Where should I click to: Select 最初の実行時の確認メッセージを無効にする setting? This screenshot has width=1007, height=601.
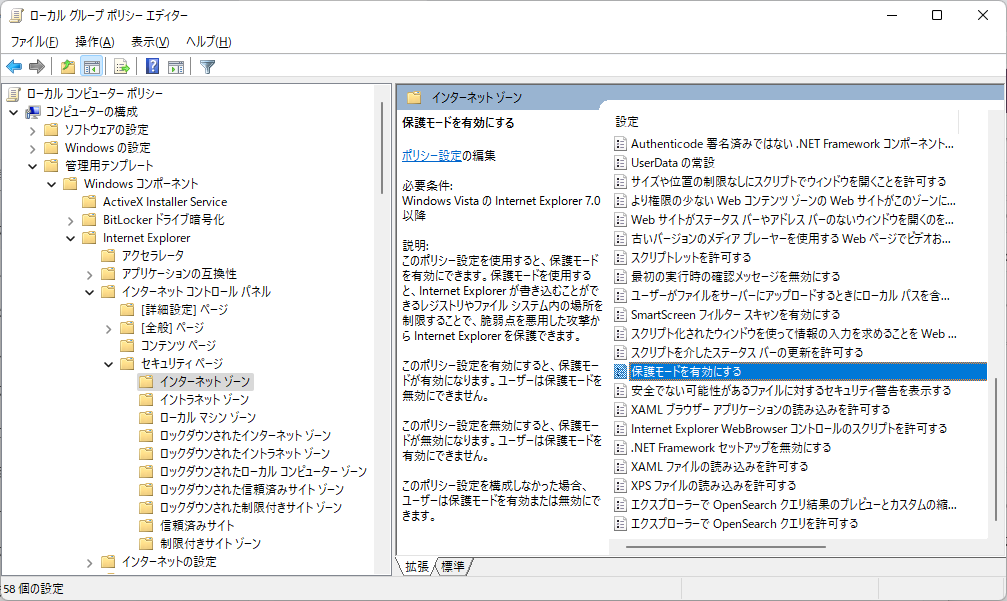735,277
